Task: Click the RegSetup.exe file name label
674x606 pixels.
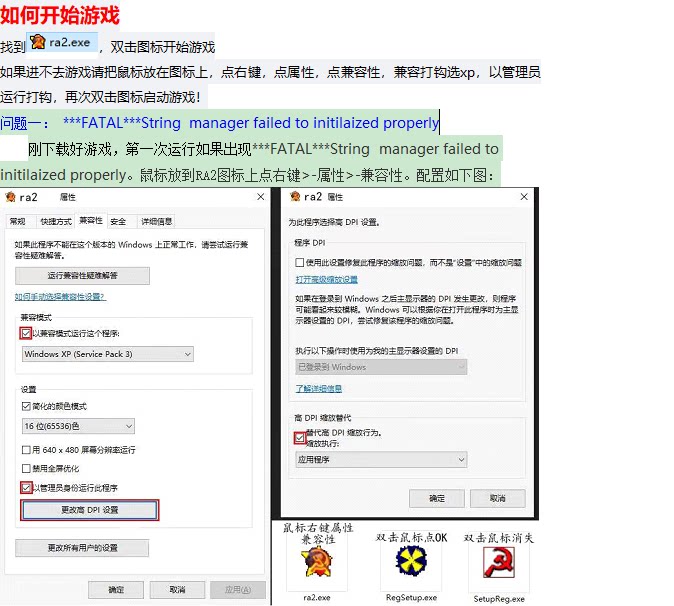Action: pos(411,597)
